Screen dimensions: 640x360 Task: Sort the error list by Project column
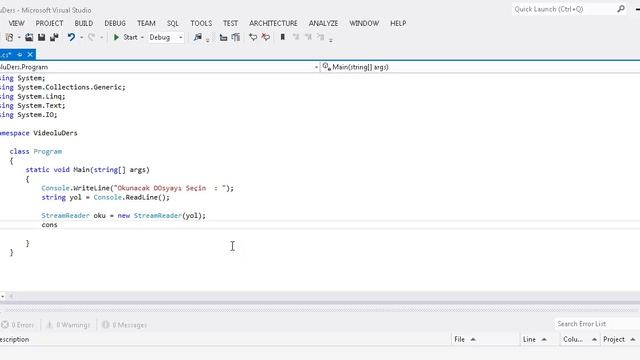(620, 339)
